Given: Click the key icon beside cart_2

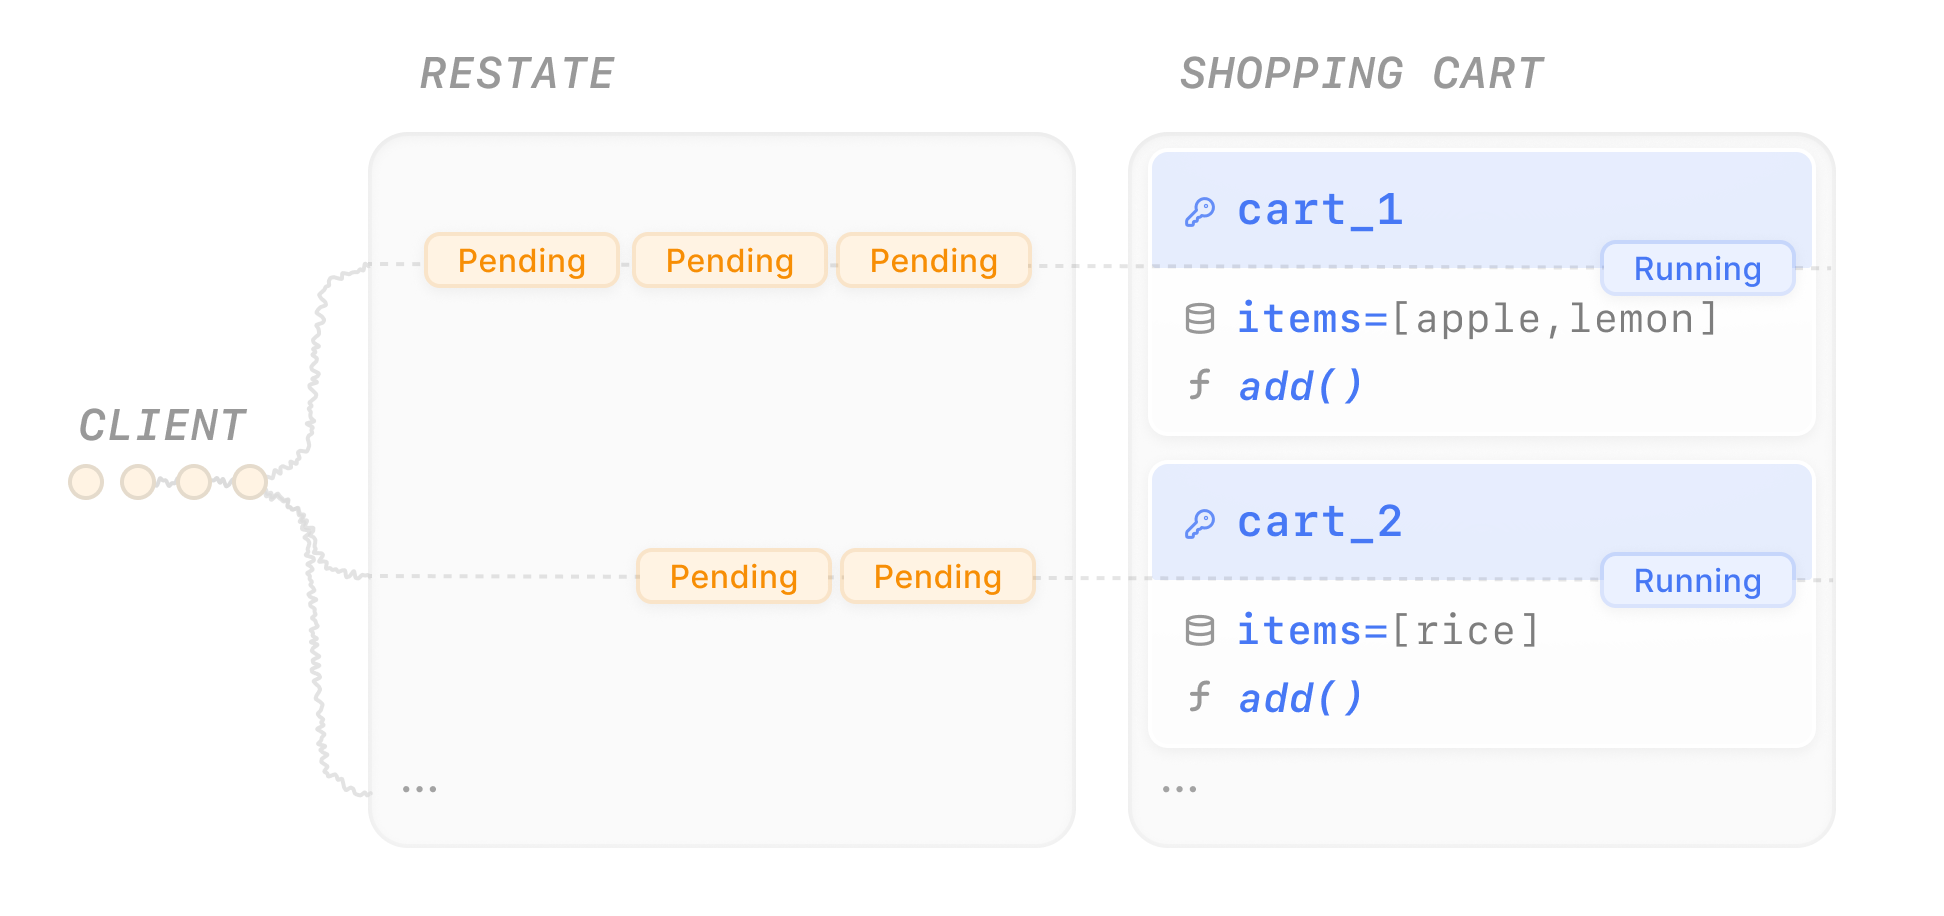Looking at the screenshot, I should coord(1199,524).
